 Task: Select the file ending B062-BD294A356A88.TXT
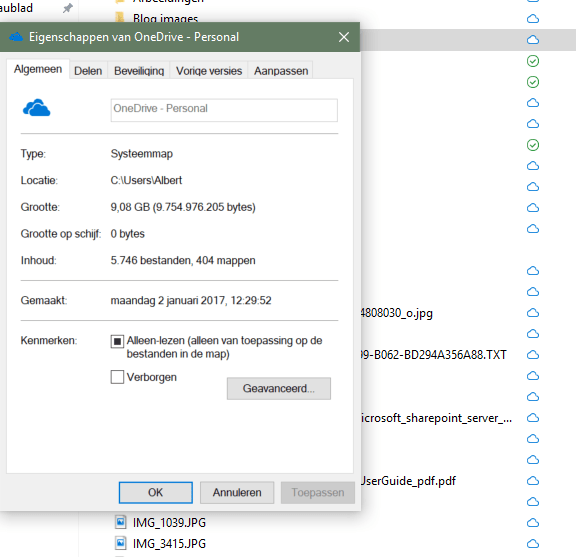coord(434,355)
